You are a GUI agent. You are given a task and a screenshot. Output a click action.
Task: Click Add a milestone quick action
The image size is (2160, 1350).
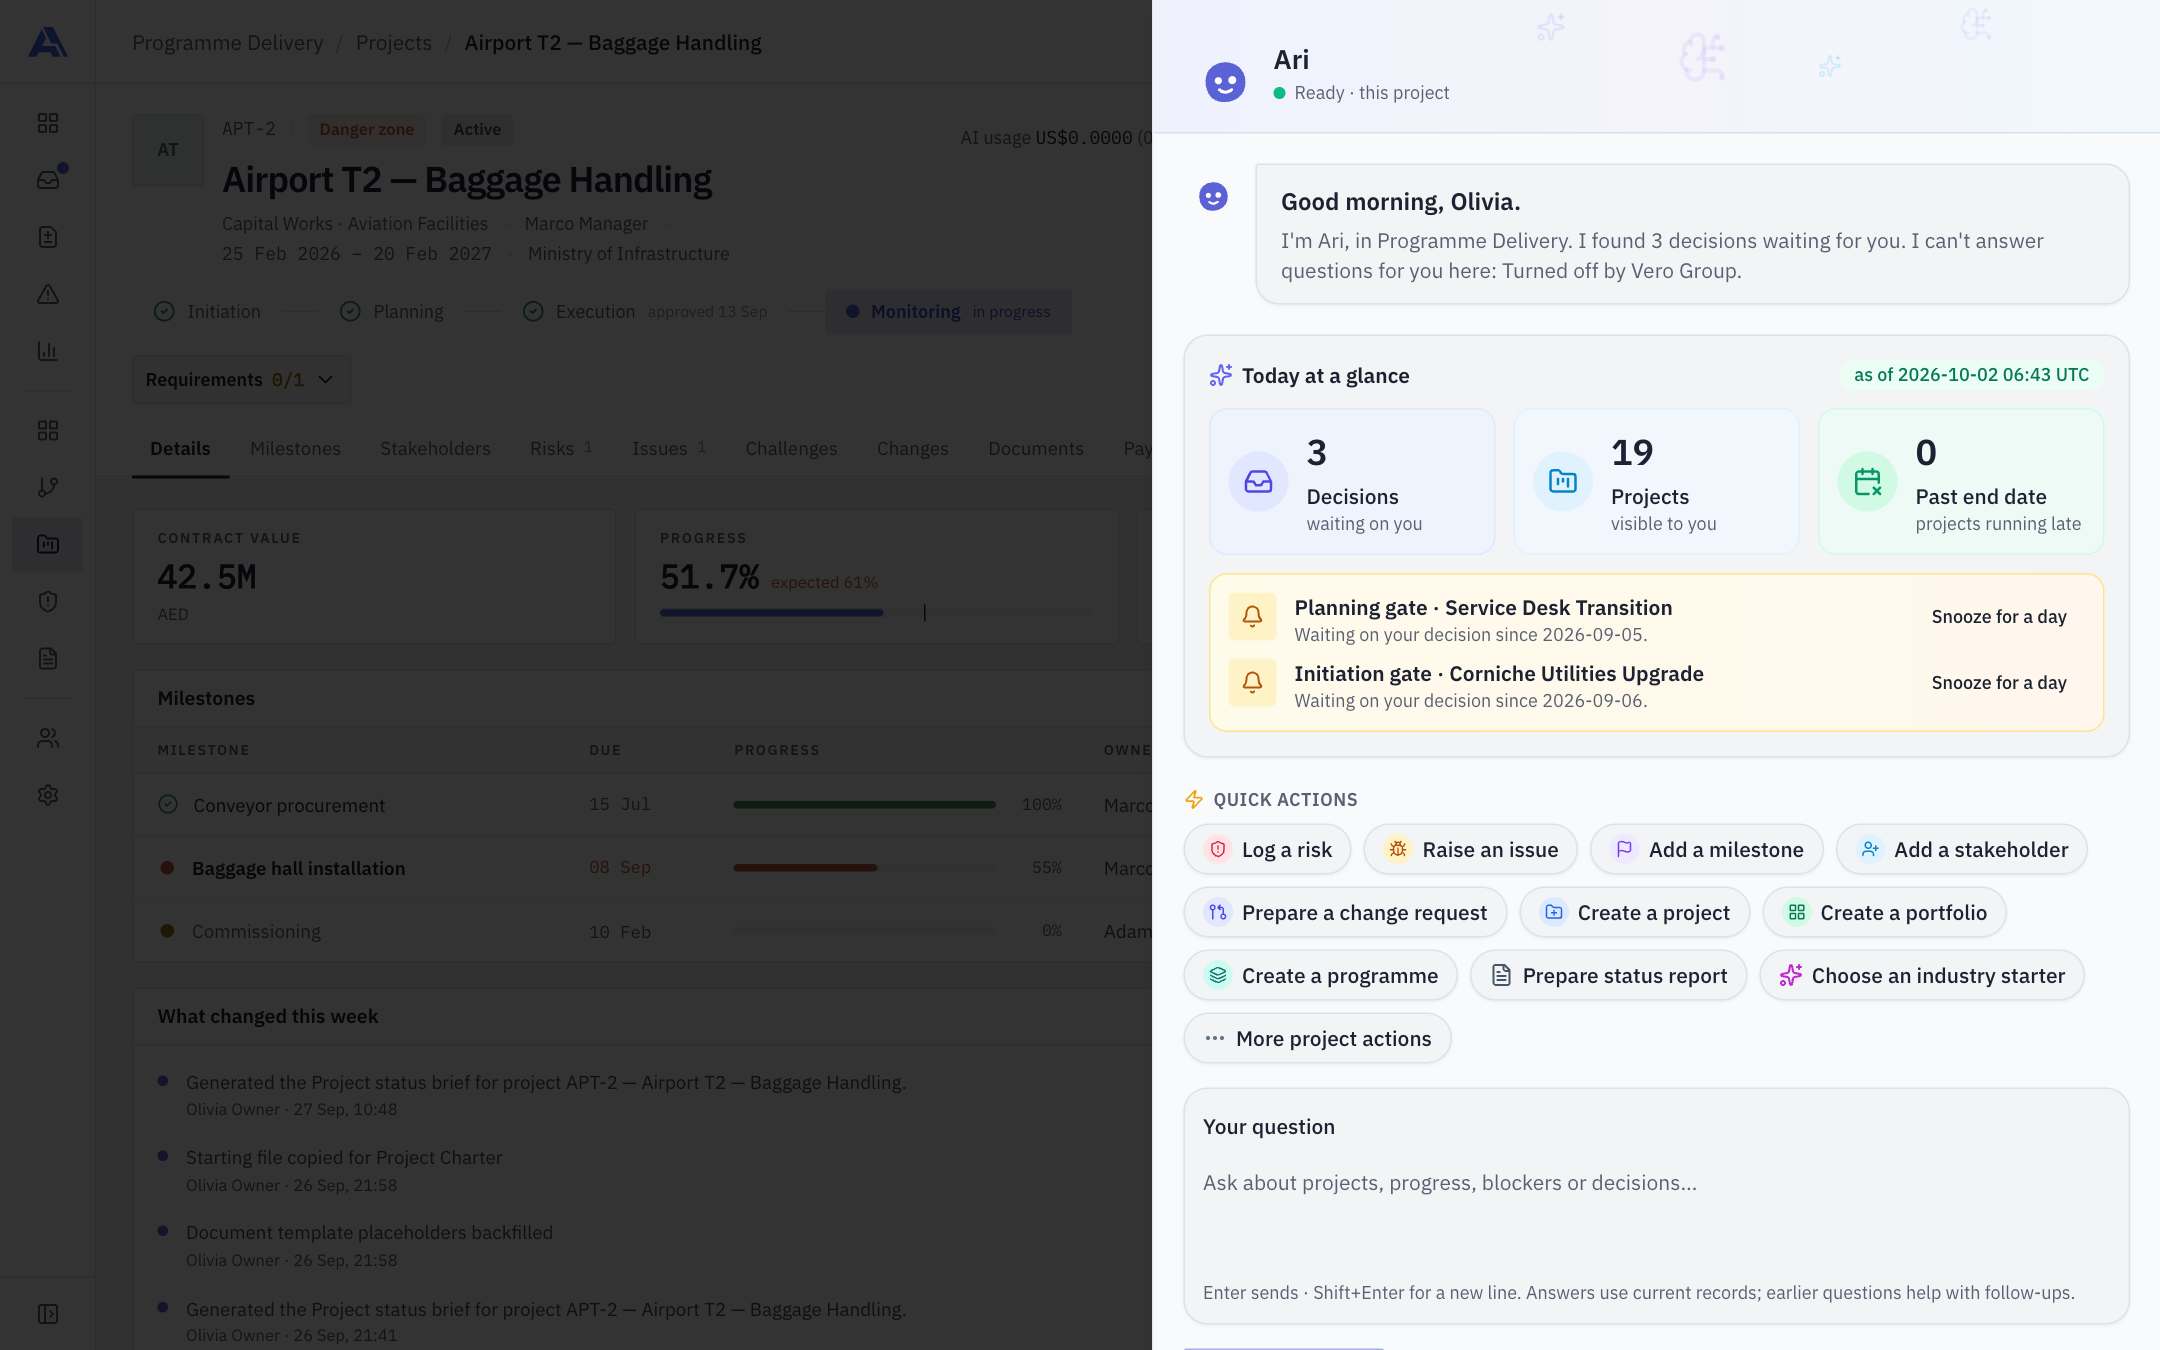click(x=1707, y=850)
